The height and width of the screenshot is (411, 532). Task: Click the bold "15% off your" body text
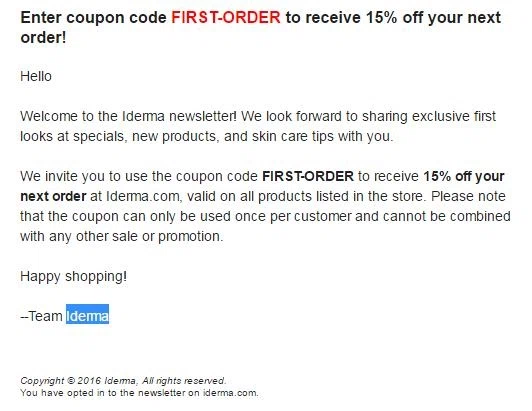[x=464, y=176]
